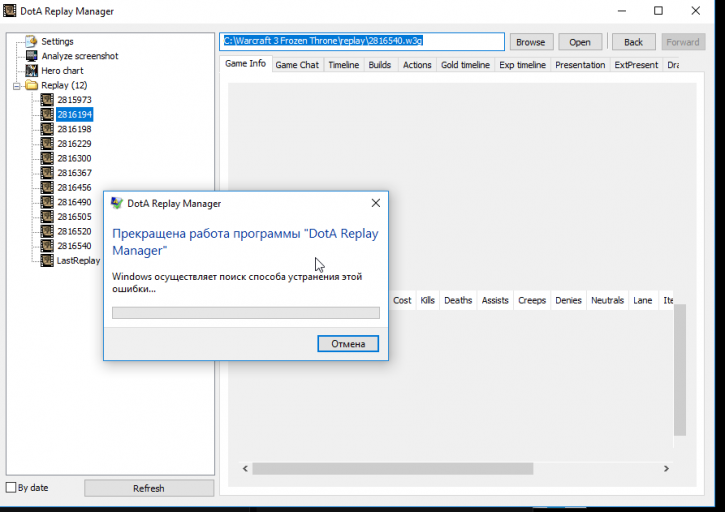Select the Settings tree item label
The height and width of the screenshot is (512, 725).
(57, 42)
